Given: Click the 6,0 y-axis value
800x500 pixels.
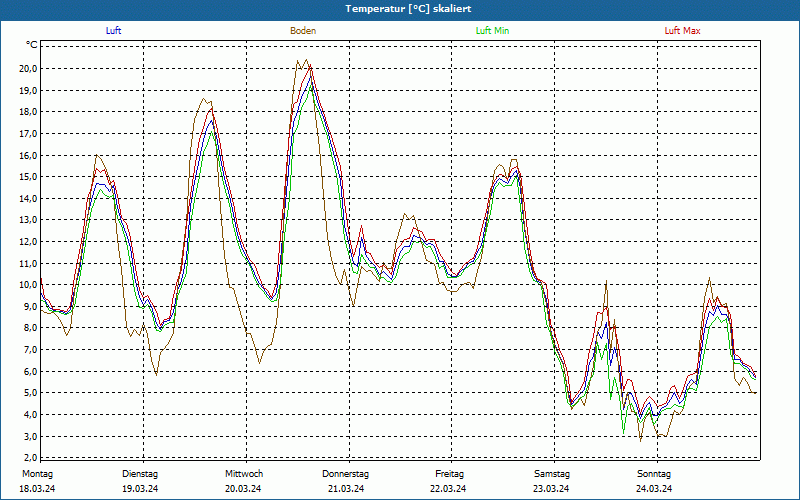Looking at the screenshot, I should coord(30,371).
